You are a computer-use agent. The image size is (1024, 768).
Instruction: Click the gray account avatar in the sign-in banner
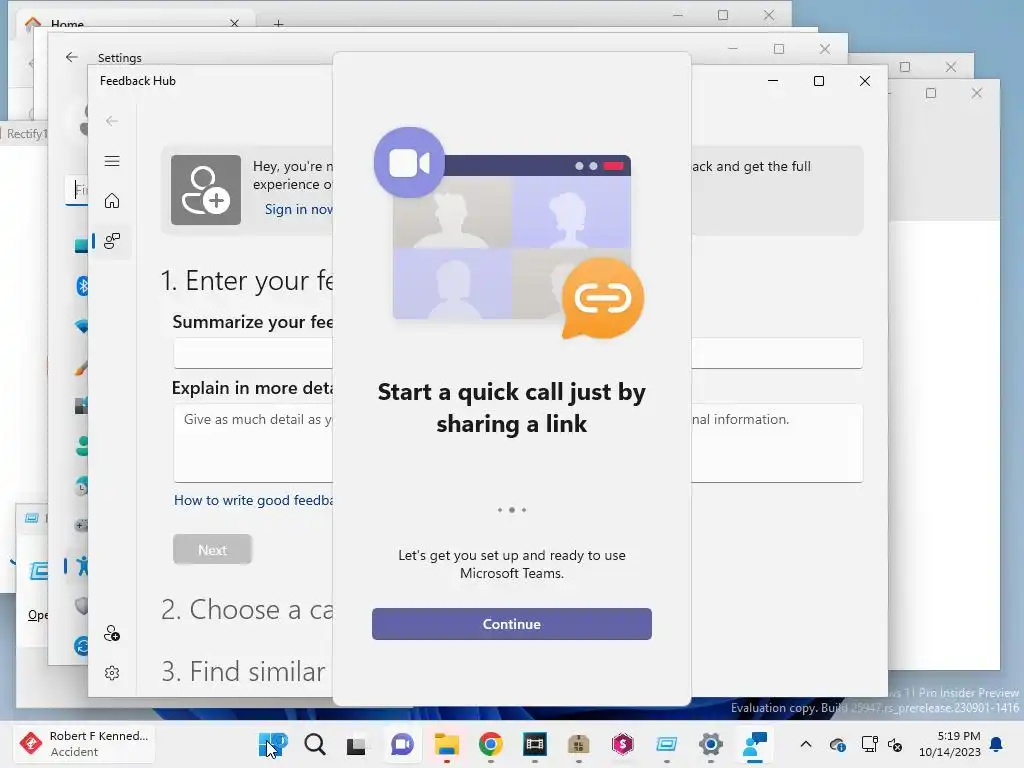pyautogui.click(x=206, y=190)
